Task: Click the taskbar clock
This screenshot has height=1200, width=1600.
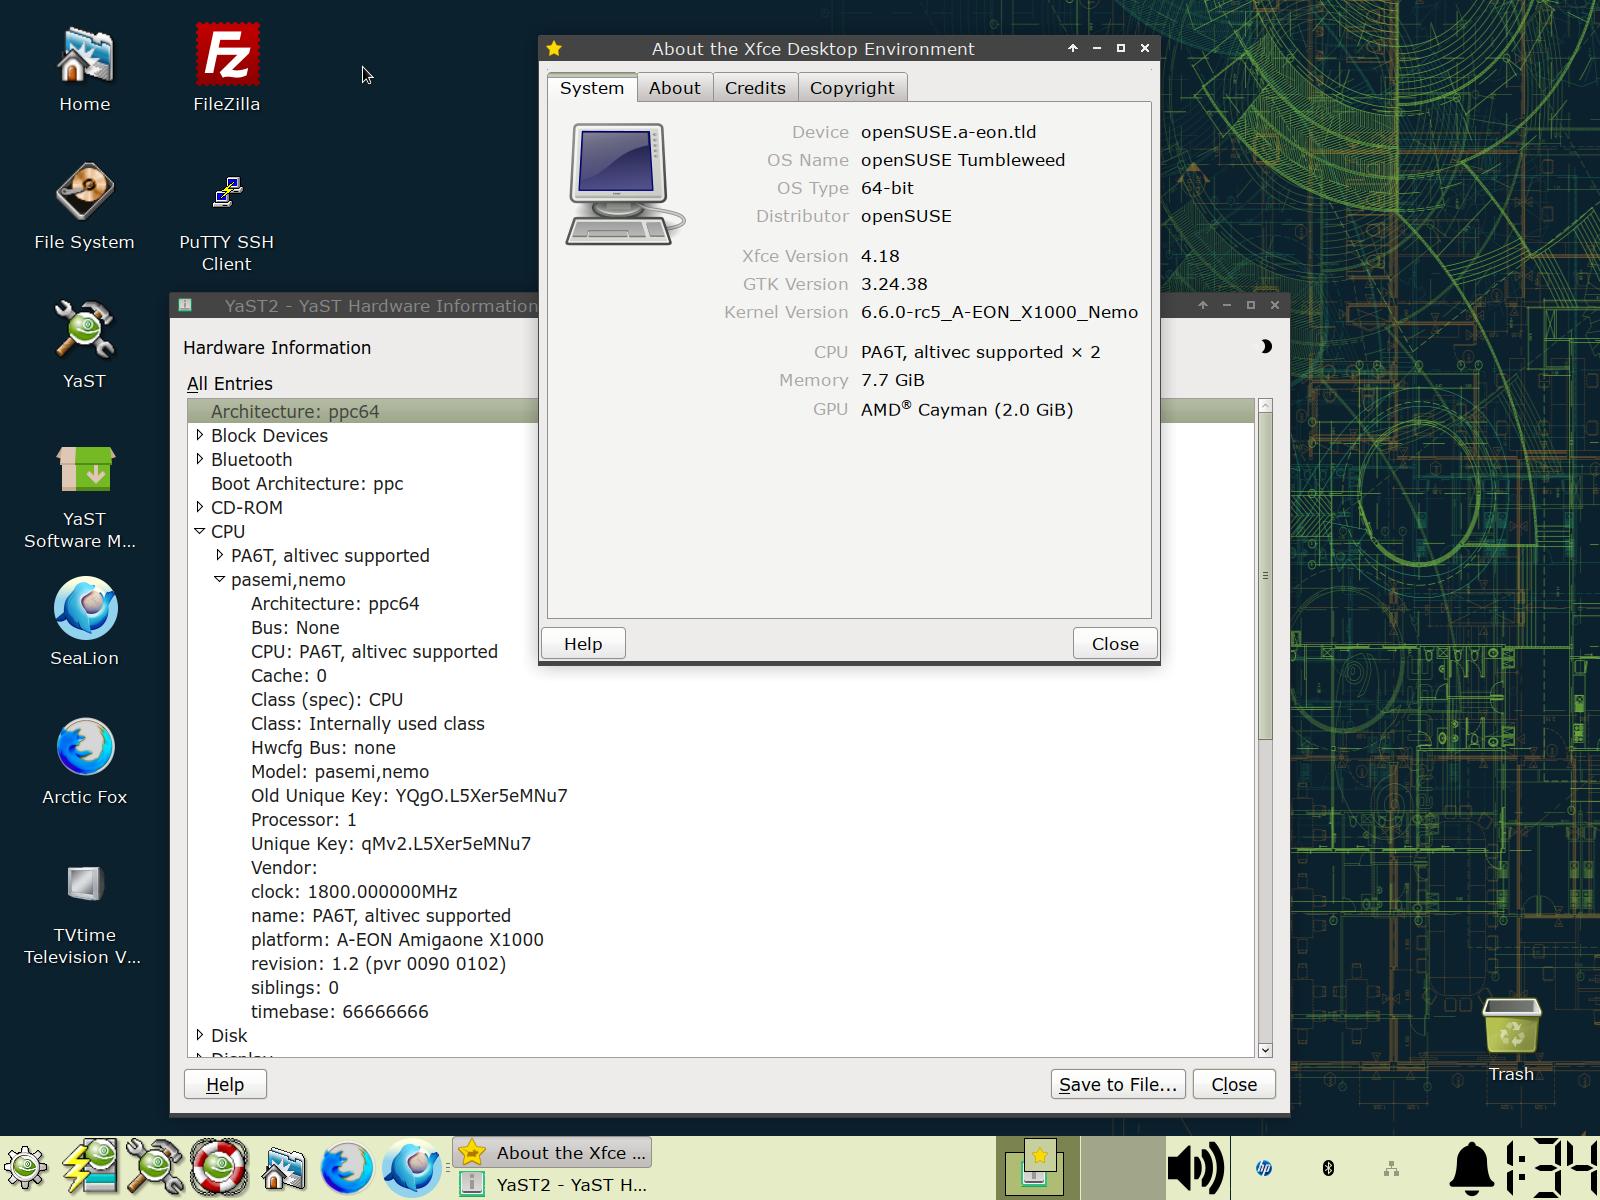Action: click(x=1551, y=1167)
